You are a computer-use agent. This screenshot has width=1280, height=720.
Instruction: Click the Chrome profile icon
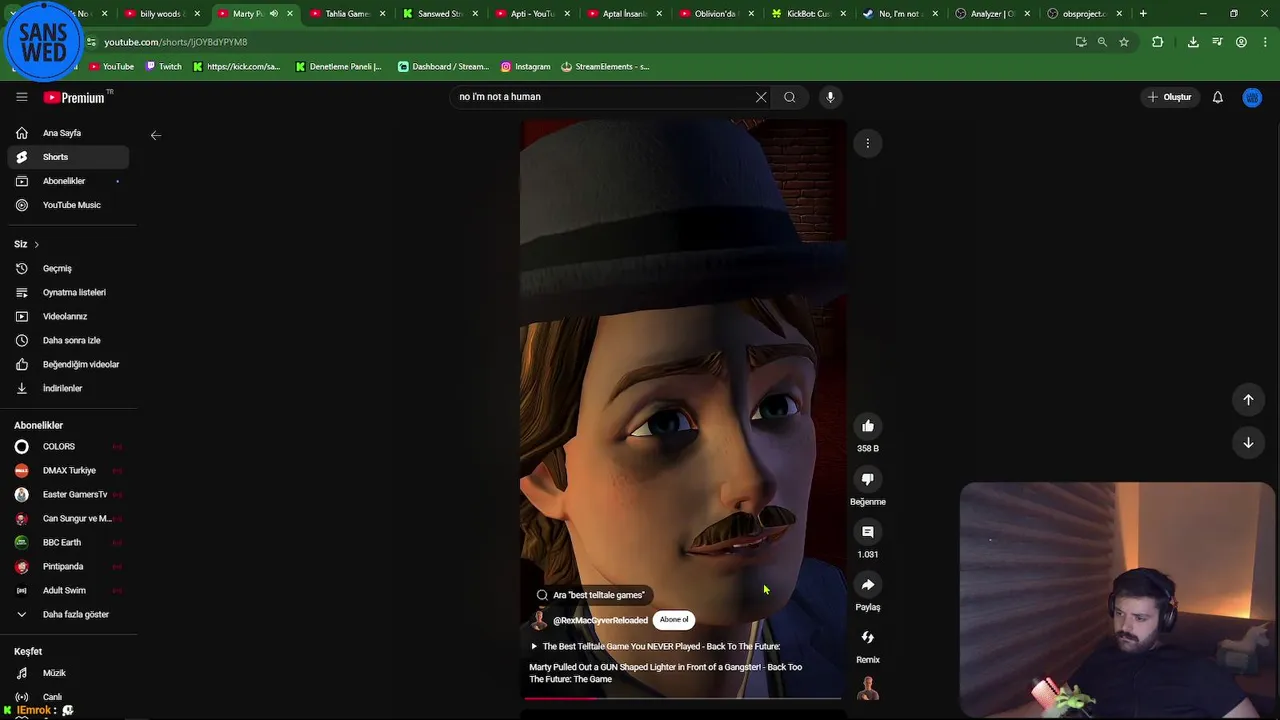pyautogui.click(x=1241, y=42)
